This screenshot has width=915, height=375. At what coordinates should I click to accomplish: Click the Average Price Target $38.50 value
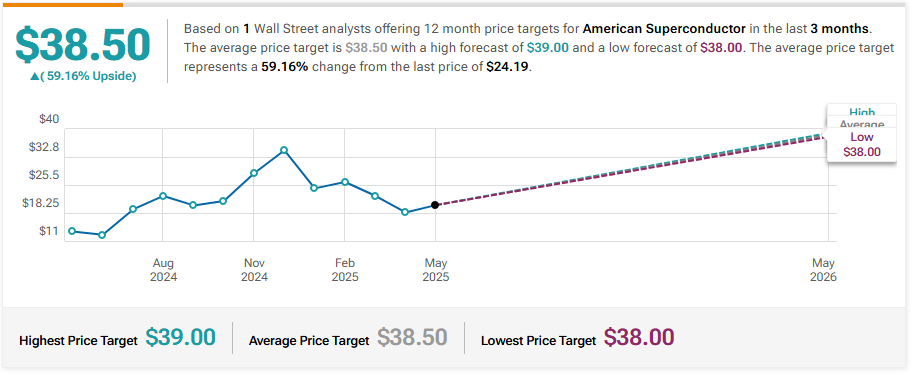412,337
